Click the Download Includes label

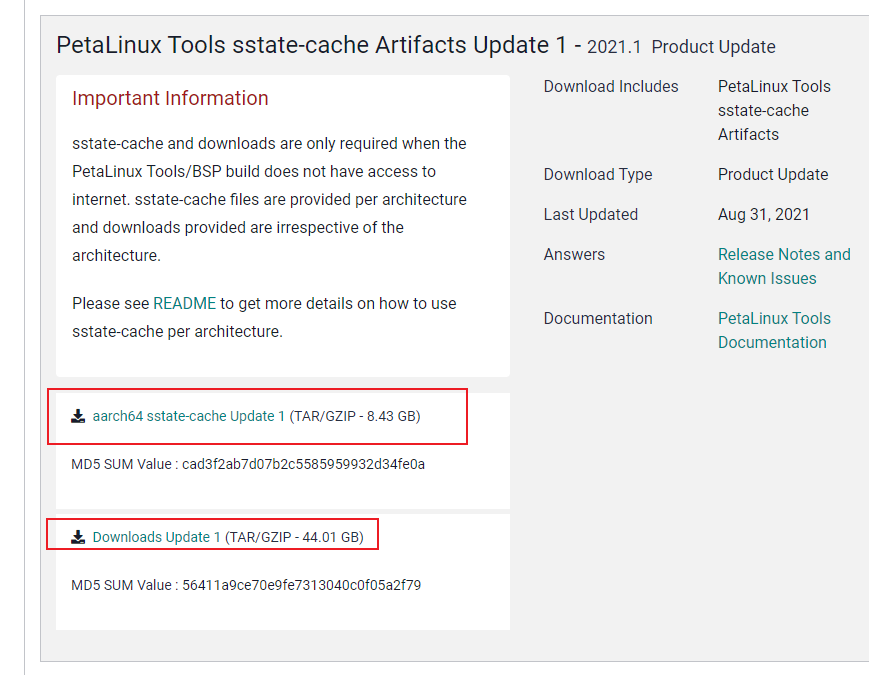610,86
